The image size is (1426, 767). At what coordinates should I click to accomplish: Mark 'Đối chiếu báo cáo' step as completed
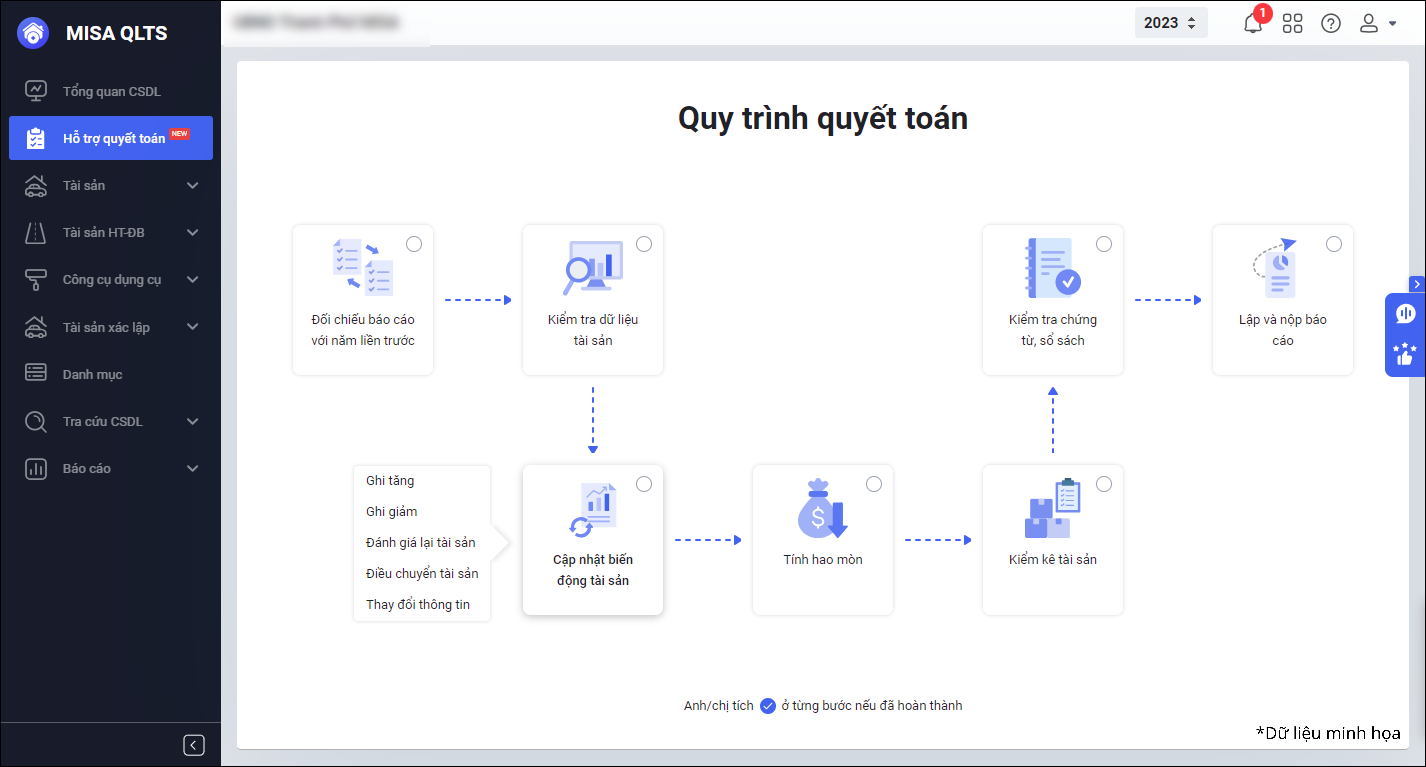pos(414,244)
